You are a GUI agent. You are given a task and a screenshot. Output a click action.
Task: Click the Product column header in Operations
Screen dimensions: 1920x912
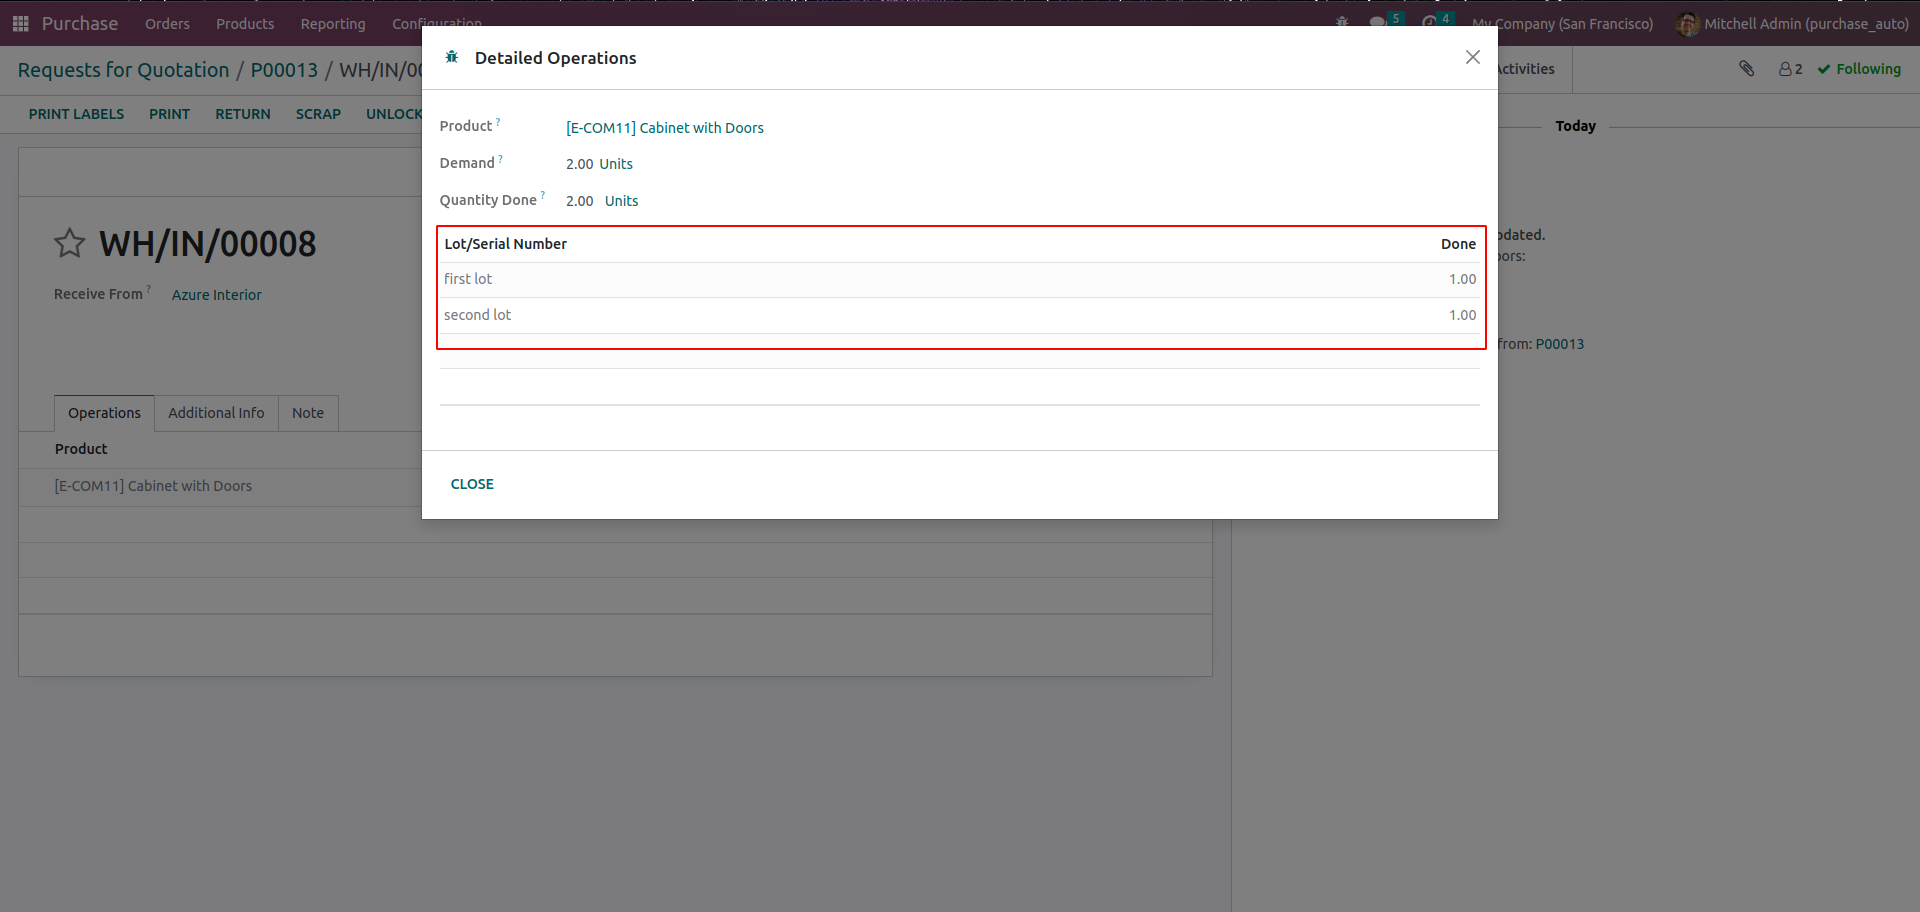click(x=81, y=449)
